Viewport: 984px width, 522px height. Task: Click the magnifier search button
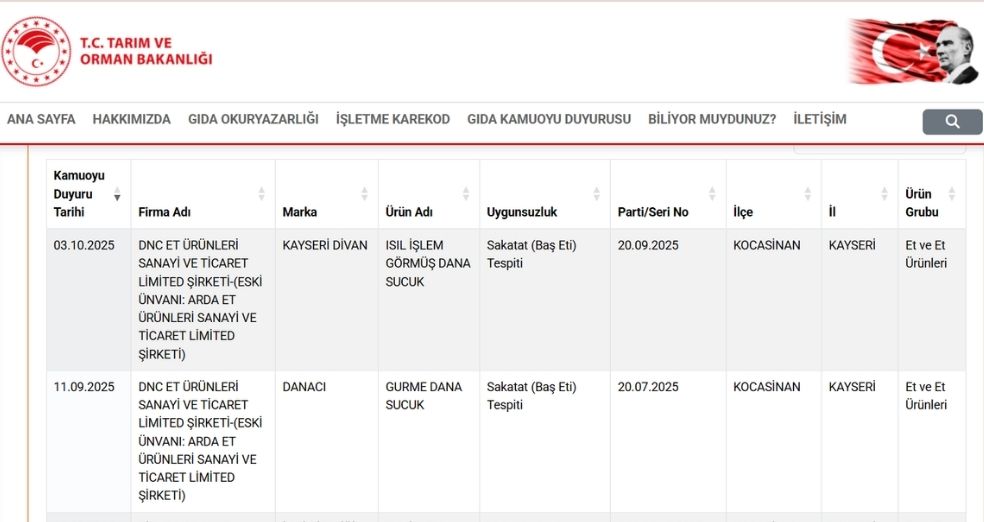click(951, 122)
